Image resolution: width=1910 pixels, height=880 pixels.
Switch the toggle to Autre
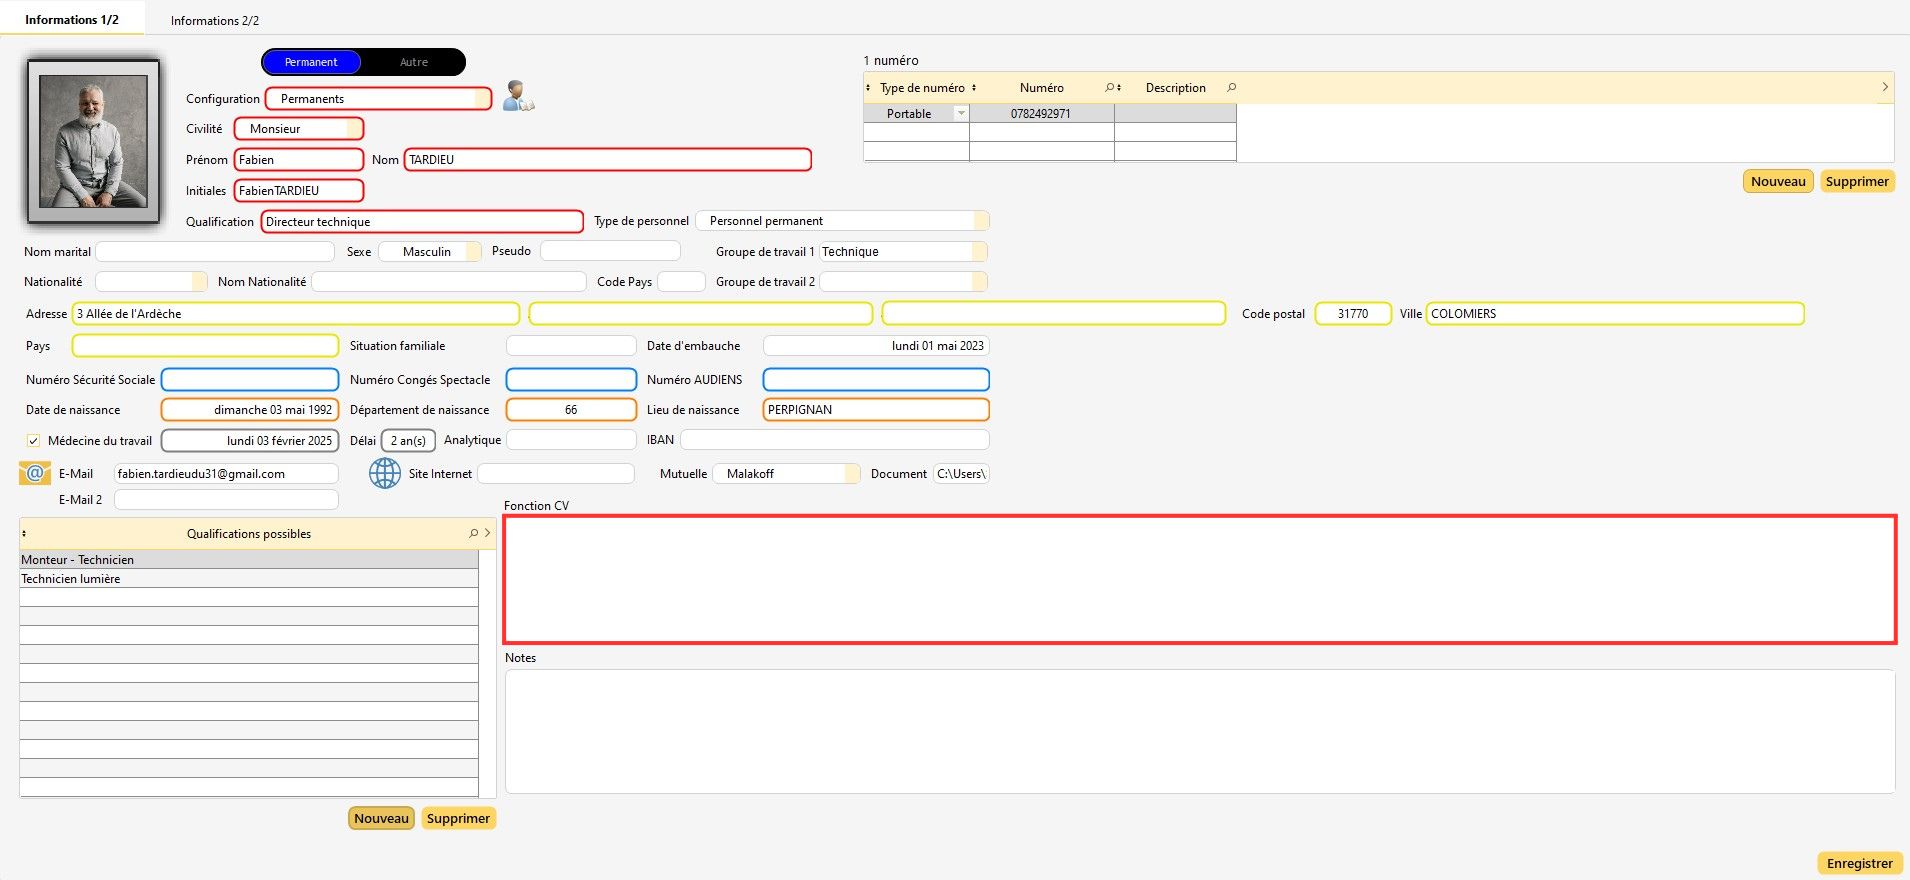(x=413, y=62)
